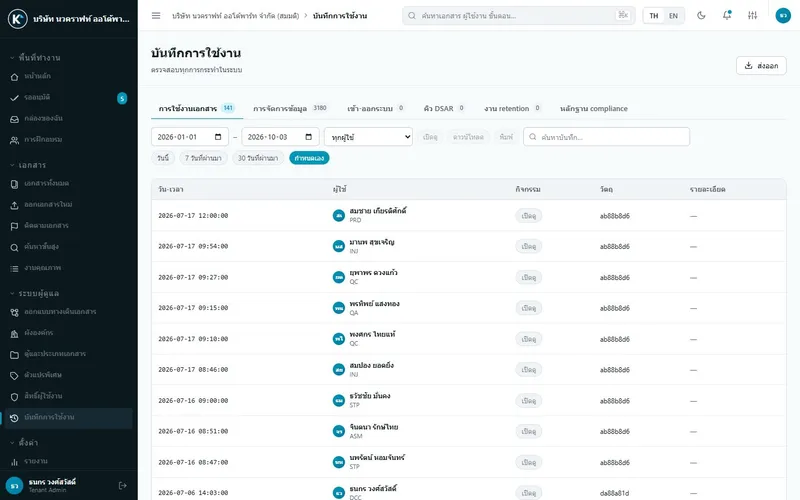Open the notifications bell

point(727,16)
